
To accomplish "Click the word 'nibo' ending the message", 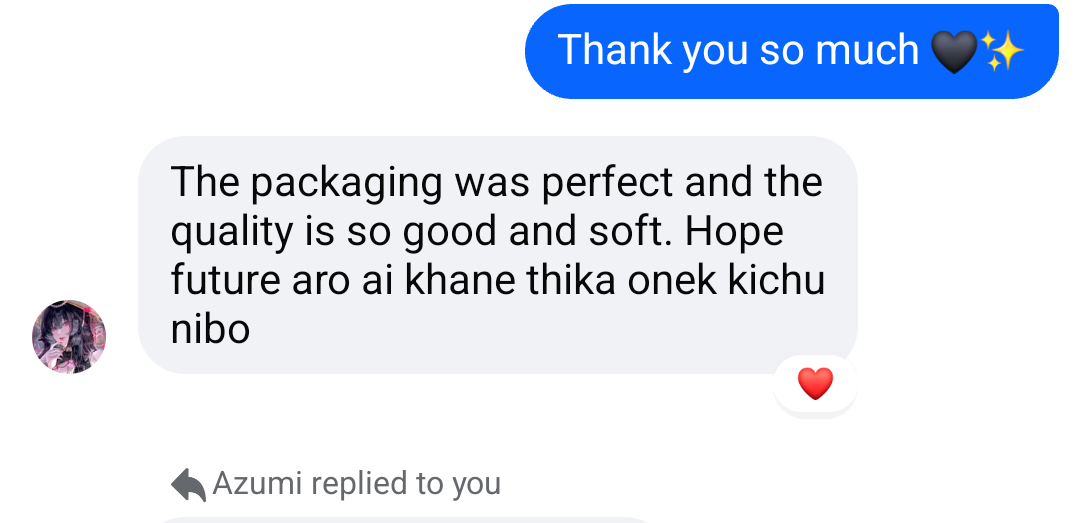I will tap(210, 329).
